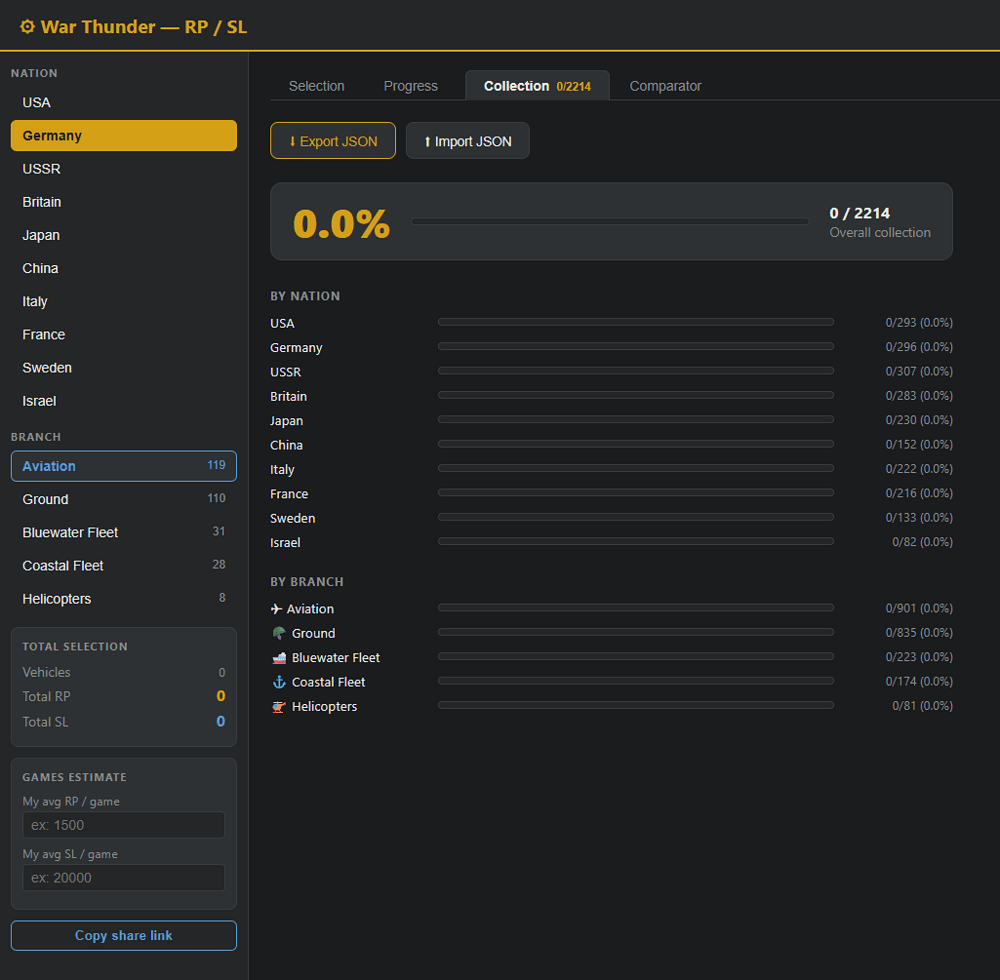Click the "0/901 (0.0%)" Aviation value

click(919, 608)
